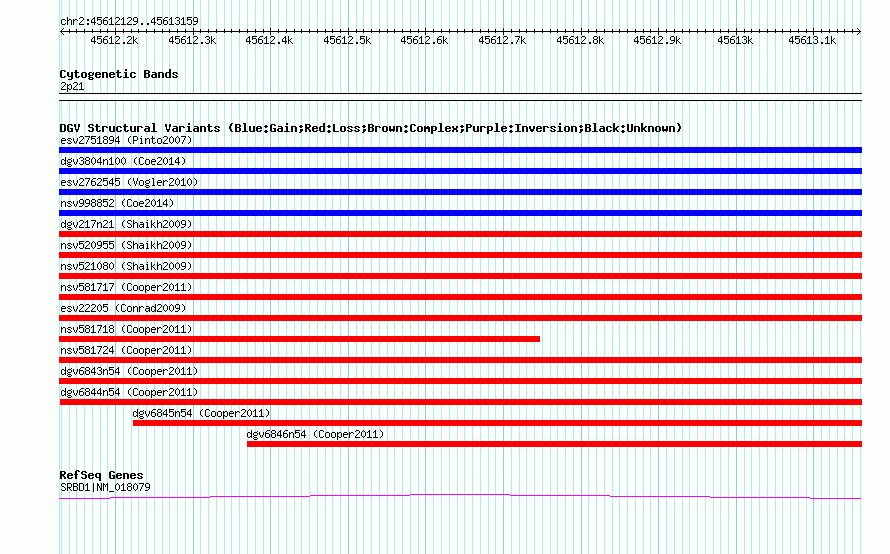Select the blue bar under nsv998852
Viewport: 890px width, 554px height.
[x=460, y=213]
